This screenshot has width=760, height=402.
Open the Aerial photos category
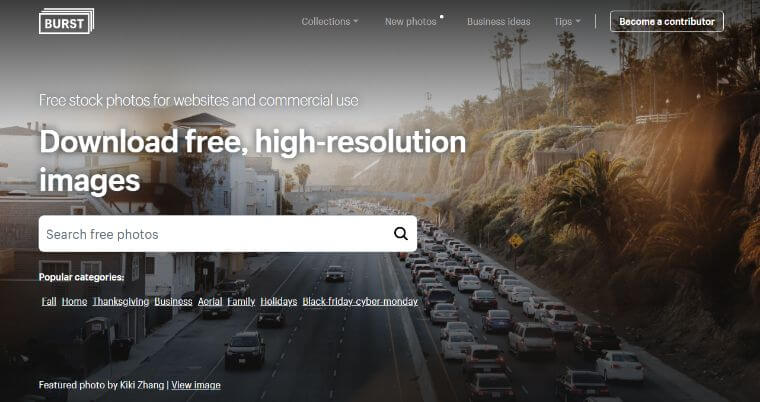[x=210, y=302]
